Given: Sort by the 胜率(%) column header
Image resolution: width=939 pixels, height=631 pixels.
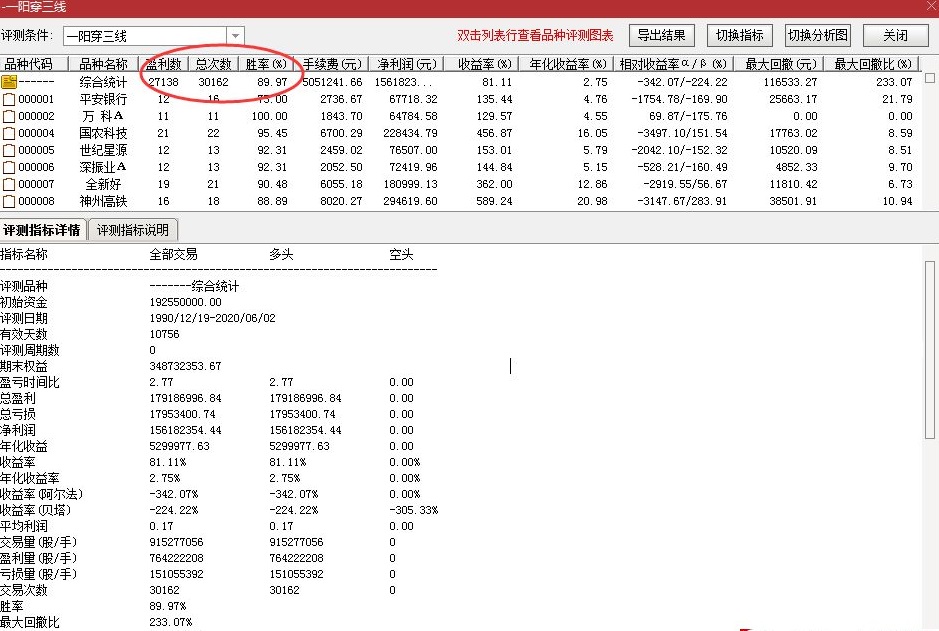Looking at the screenshot, I should pyautogui.click(x=266, y=64).
